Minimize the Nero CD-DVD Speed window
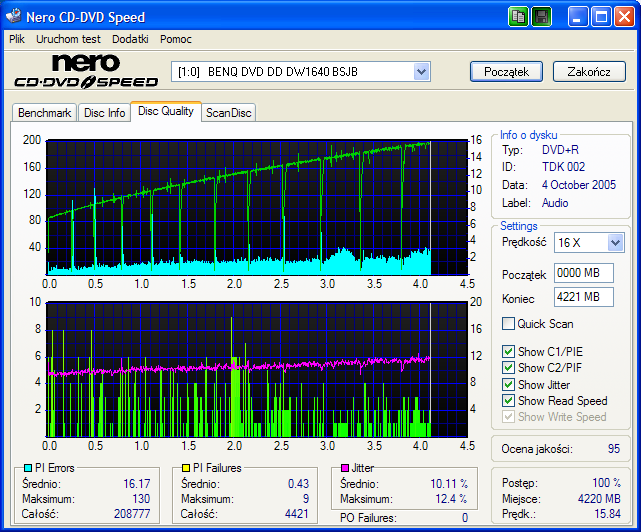 577,17
